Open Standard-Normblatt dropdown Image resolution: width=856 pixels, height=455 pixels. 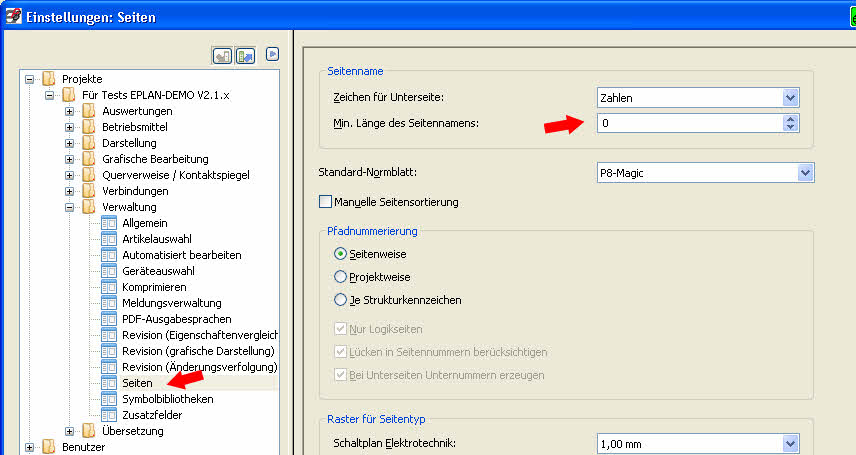[x=805, y=173]
